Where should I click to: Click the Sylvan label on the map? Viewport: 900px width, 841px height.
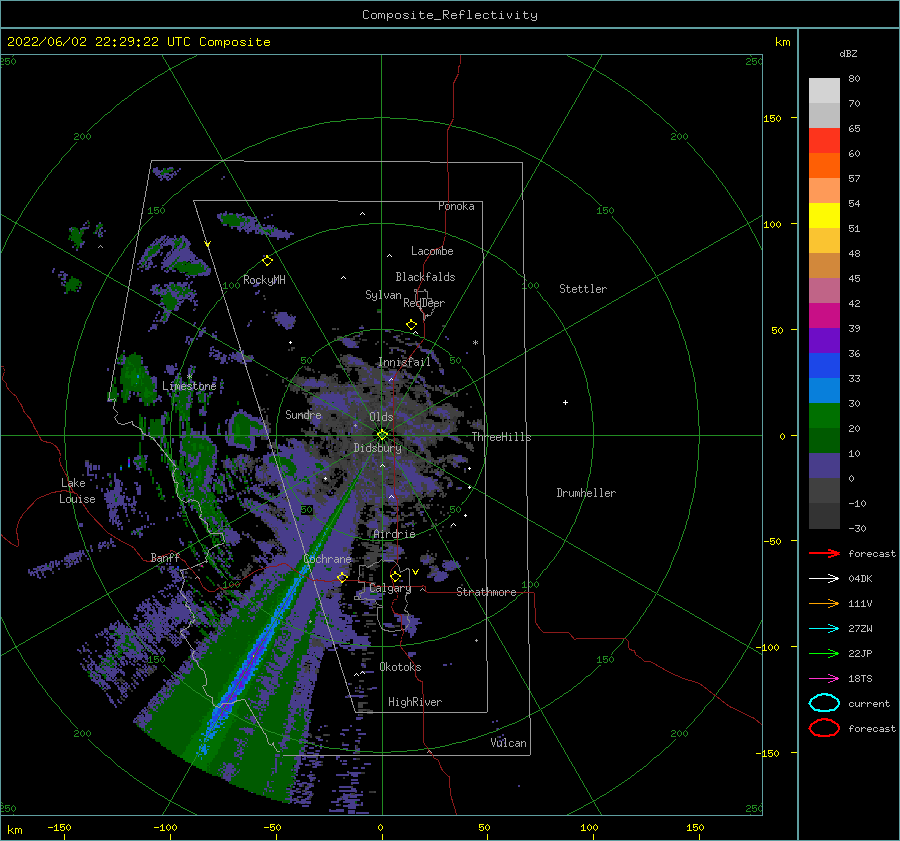click(x=383, y=295)
